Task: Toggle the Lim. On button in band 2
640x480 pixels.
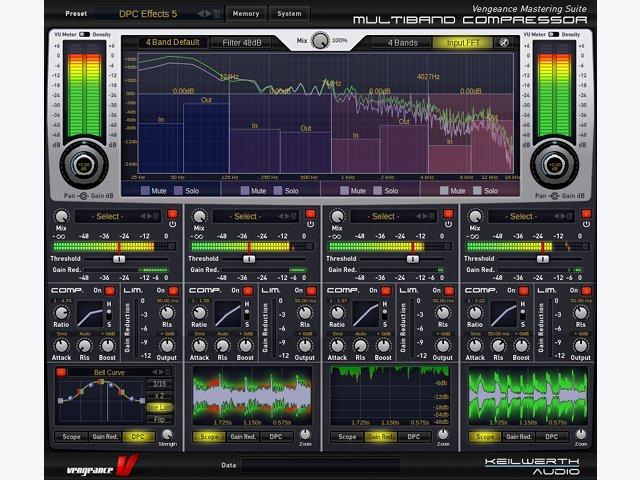Action: click(x=311, y=291)
